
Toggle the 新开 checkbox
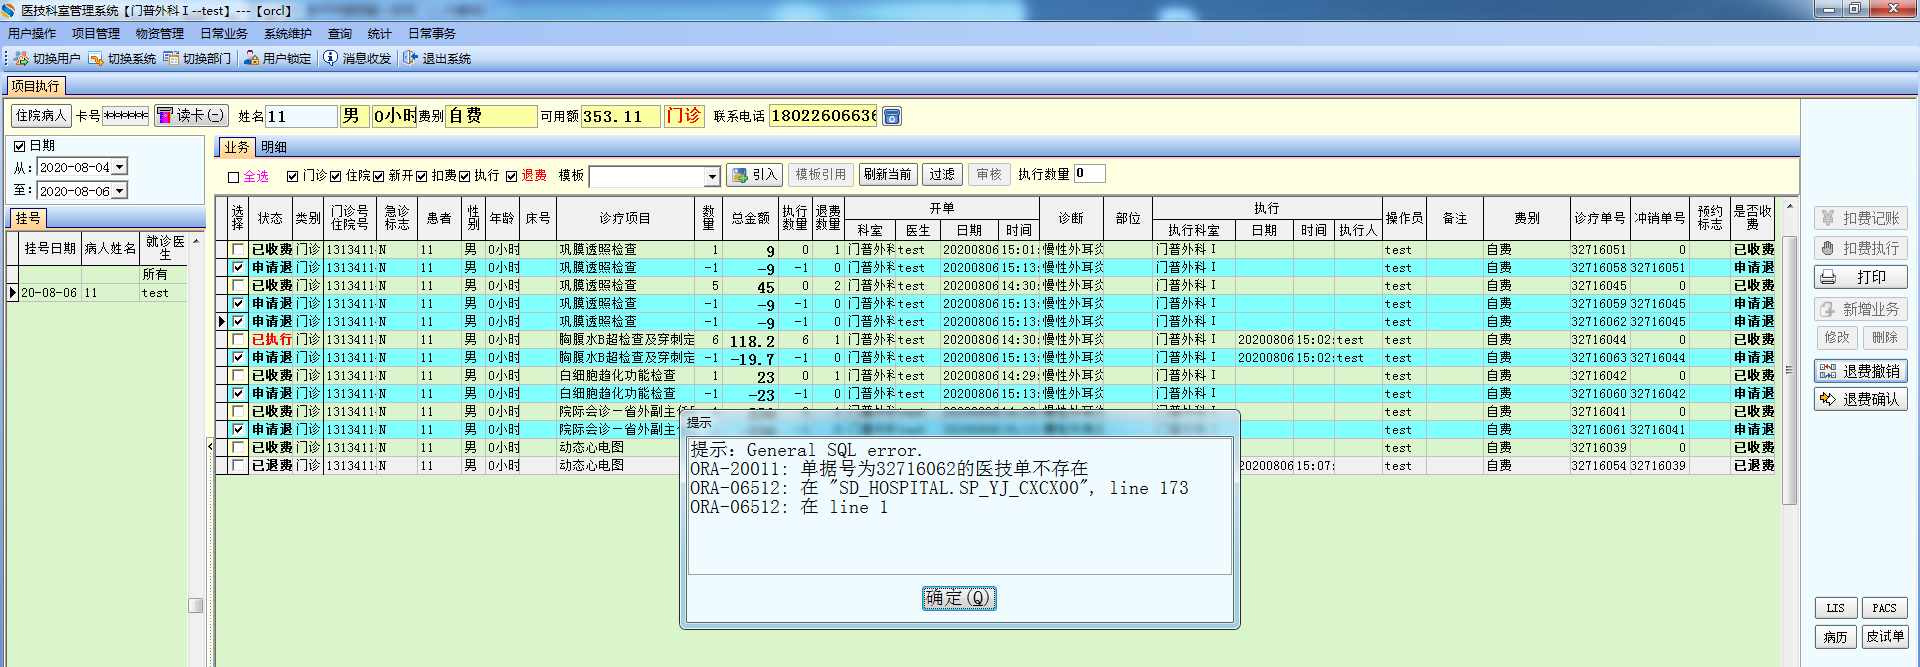(x=379, y=176)
